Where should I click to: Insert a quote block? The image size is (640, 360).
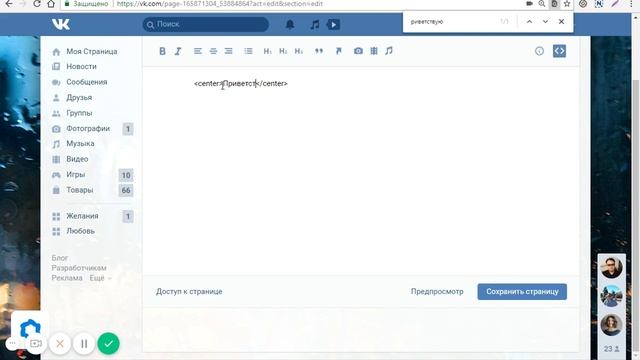point(319,51)
